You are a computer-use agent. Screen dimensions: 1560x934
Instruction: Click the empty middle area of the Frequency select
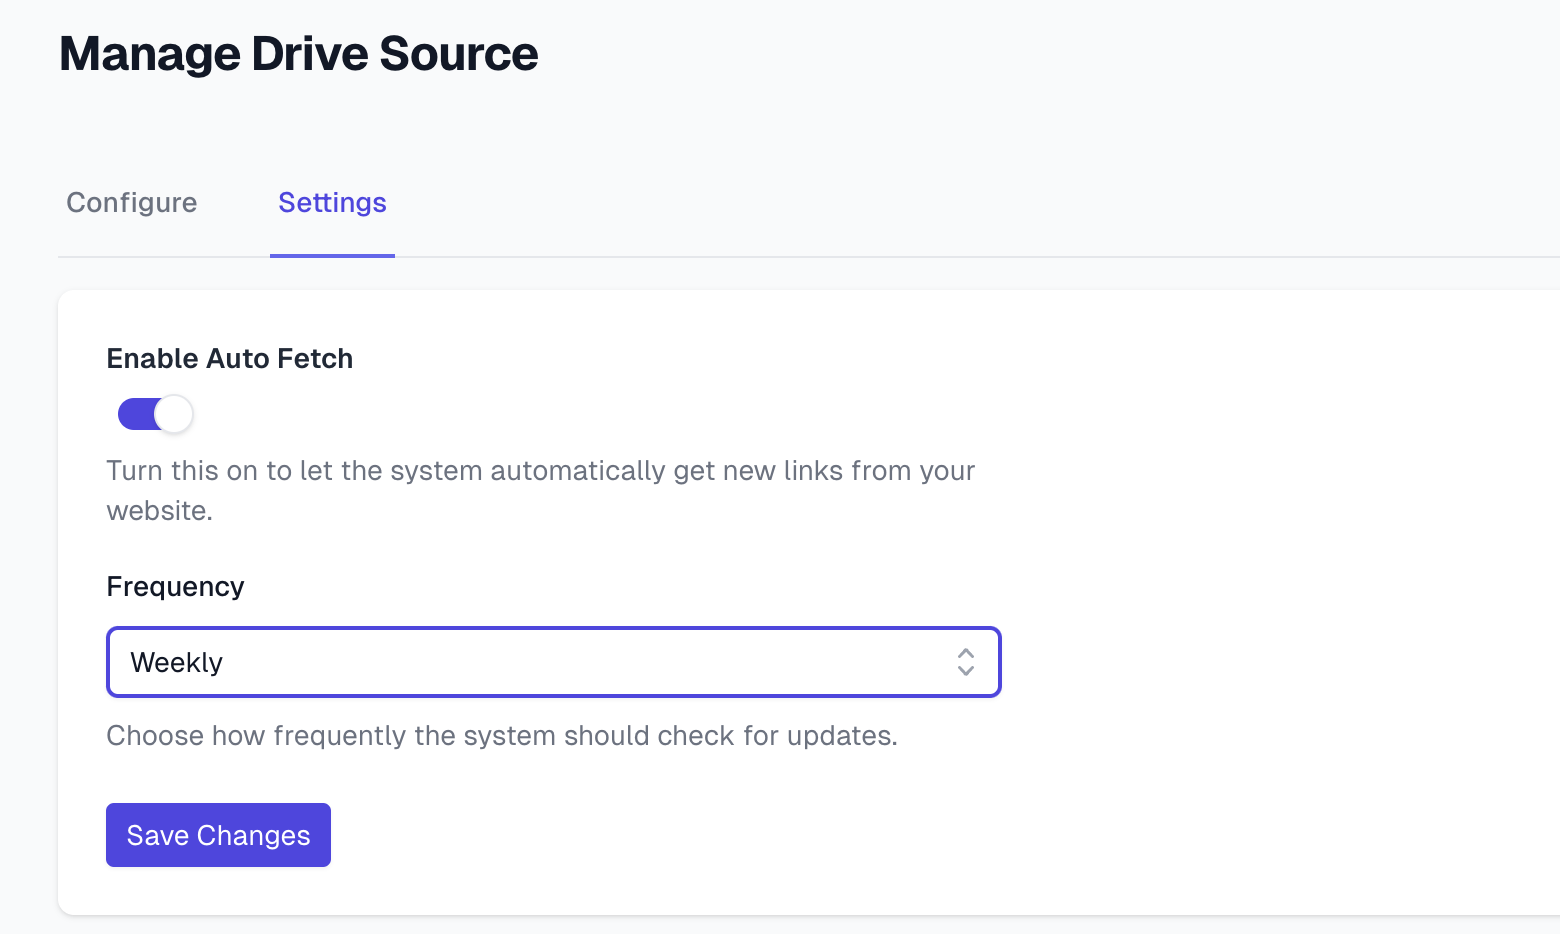click(x=580, y=662)
